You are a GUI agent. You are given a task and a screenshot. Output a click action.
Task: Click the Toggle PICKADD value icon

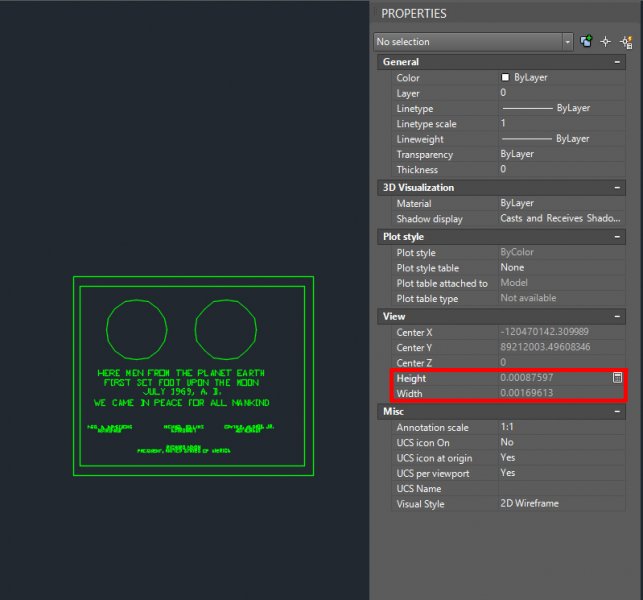pos(586,41)
